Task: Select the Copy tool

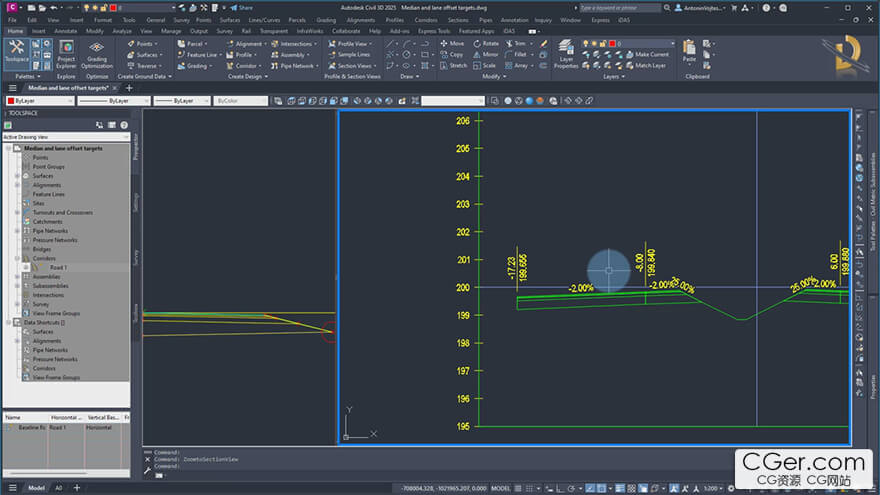Action: point(452,54)
